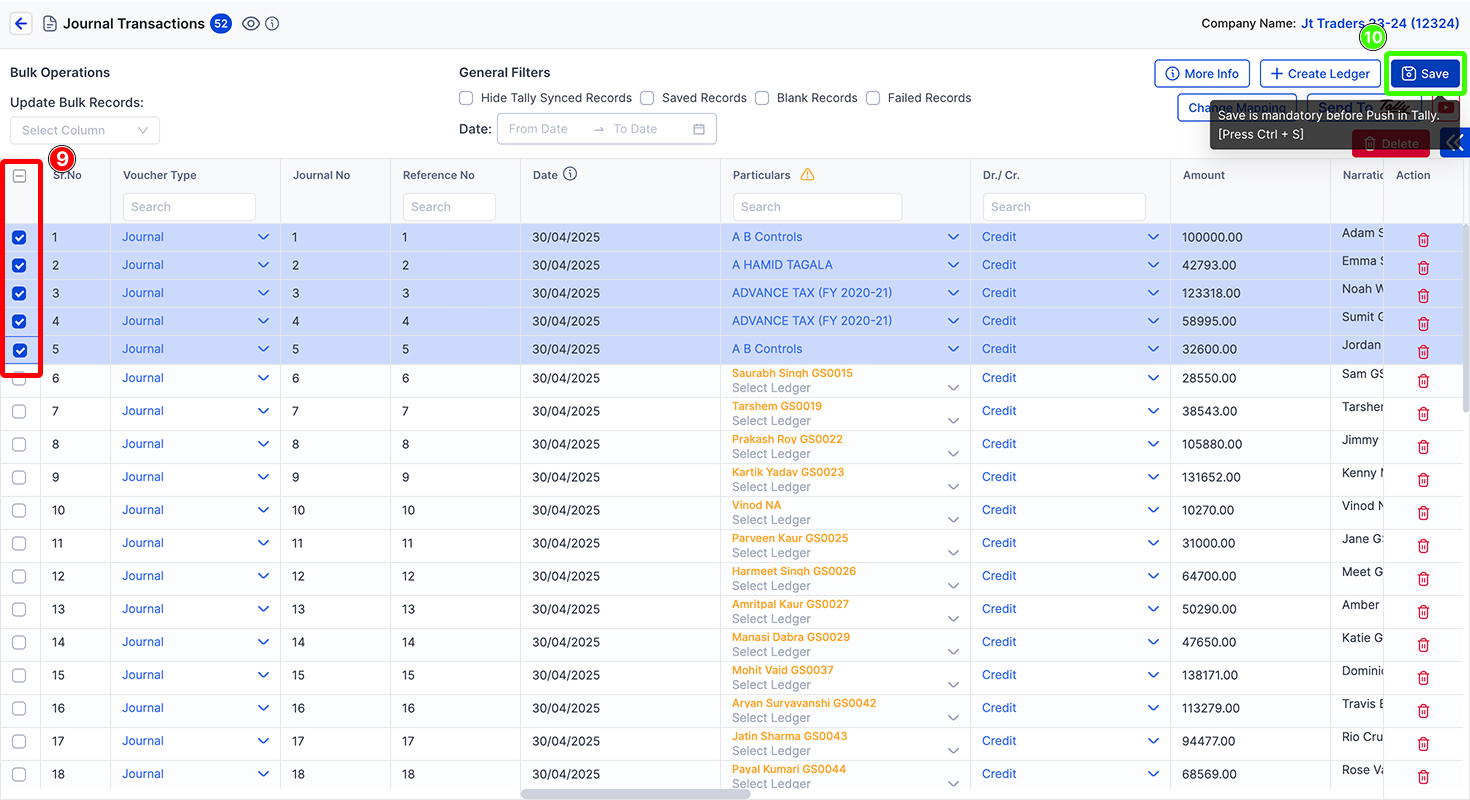Search in the Reference No column filter
This screenshot has height=800, width=1470.
(x=449, y=207)
